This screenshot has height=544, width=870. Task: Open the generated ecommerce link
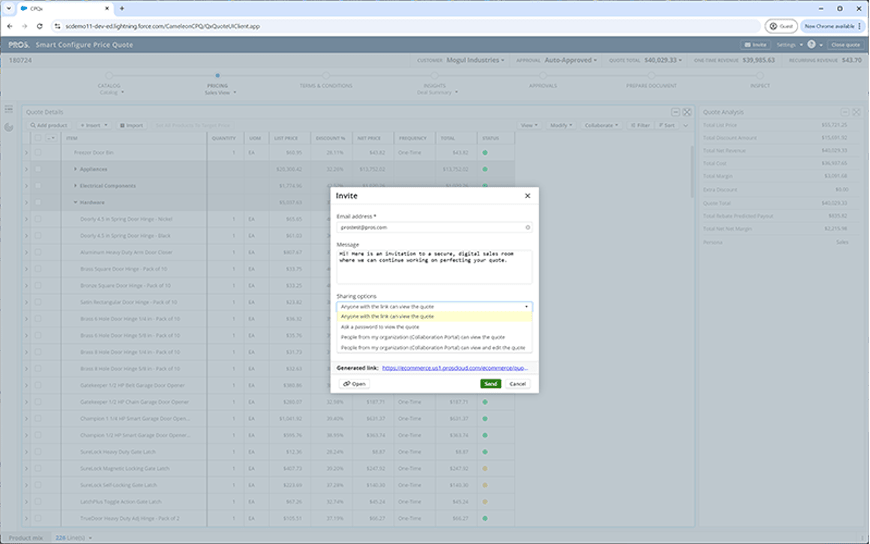[x=455, y=368]
